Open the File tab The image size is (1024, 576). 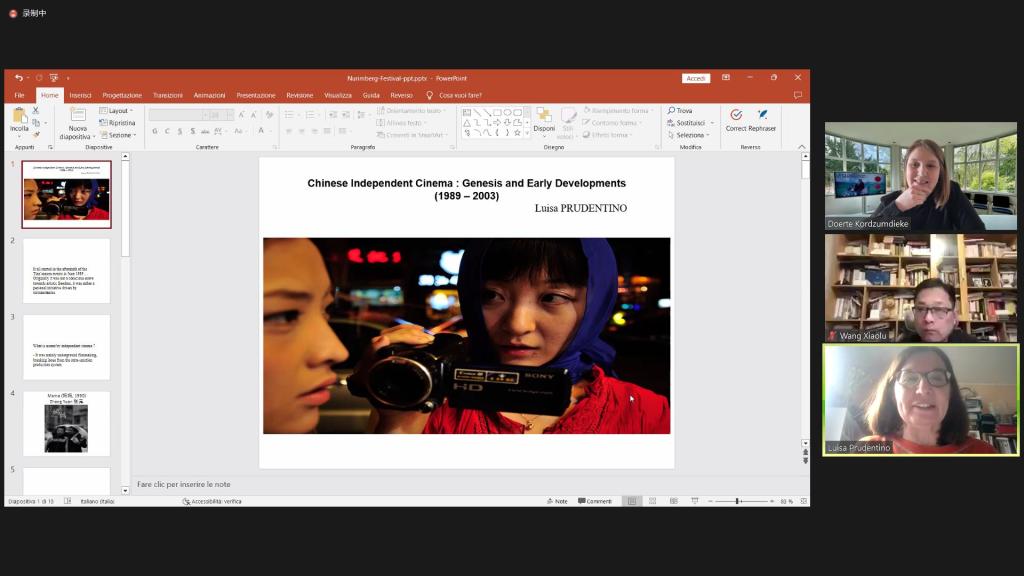point(20,95)
